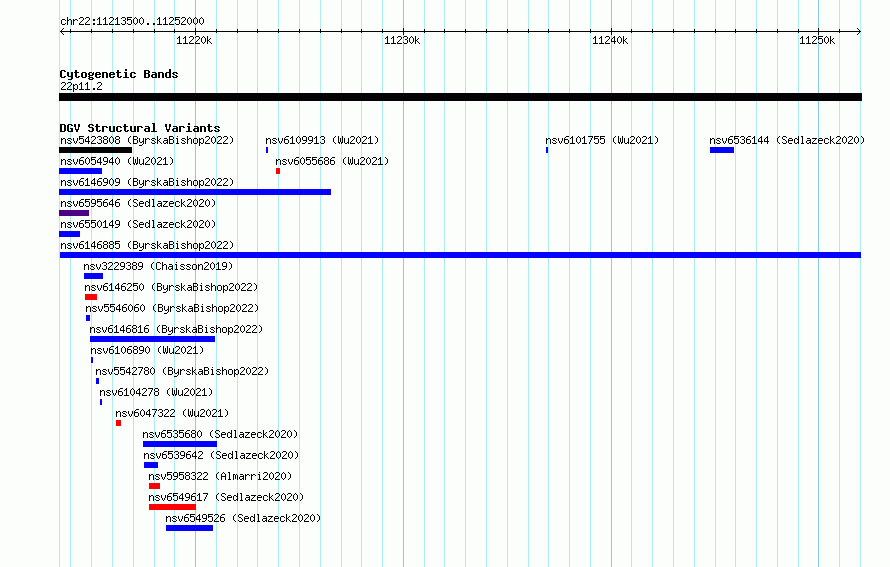890x567 pixels.
Task: Select the black nsv5423808 variant bar
Action: click(95, 150)
